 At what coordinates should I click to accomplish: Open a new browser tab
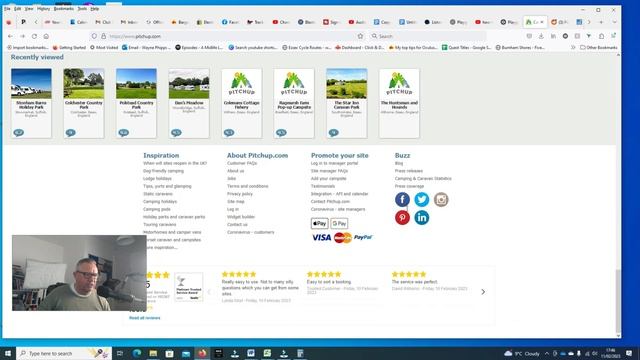click(x=601, y=22)
